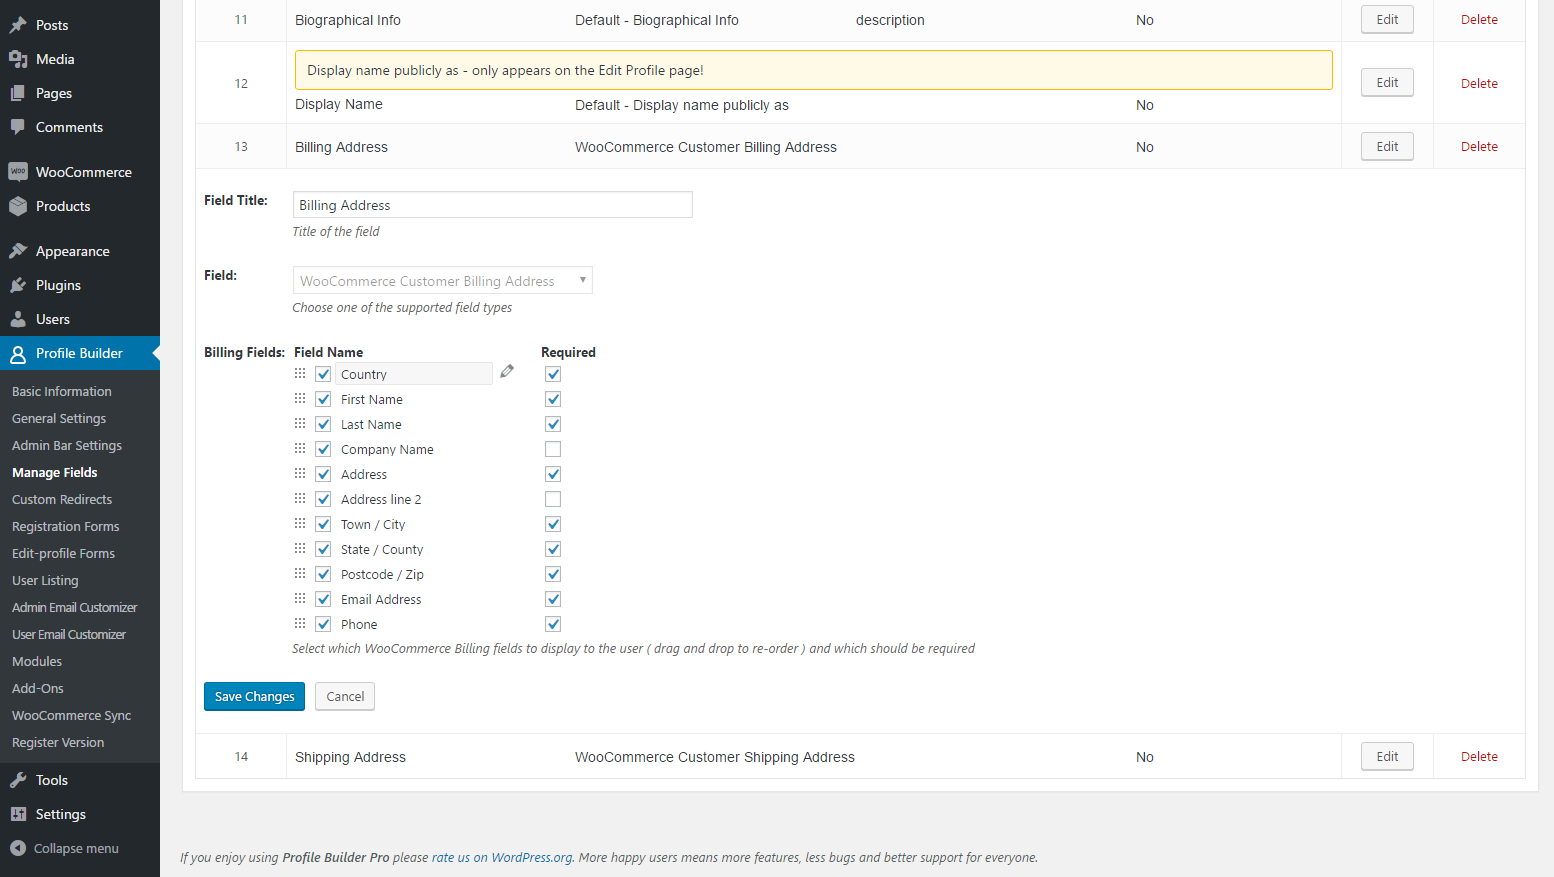Click the Appearance paintbrush icon
This screenshot has width=1554, height=877.
point(18,251)
